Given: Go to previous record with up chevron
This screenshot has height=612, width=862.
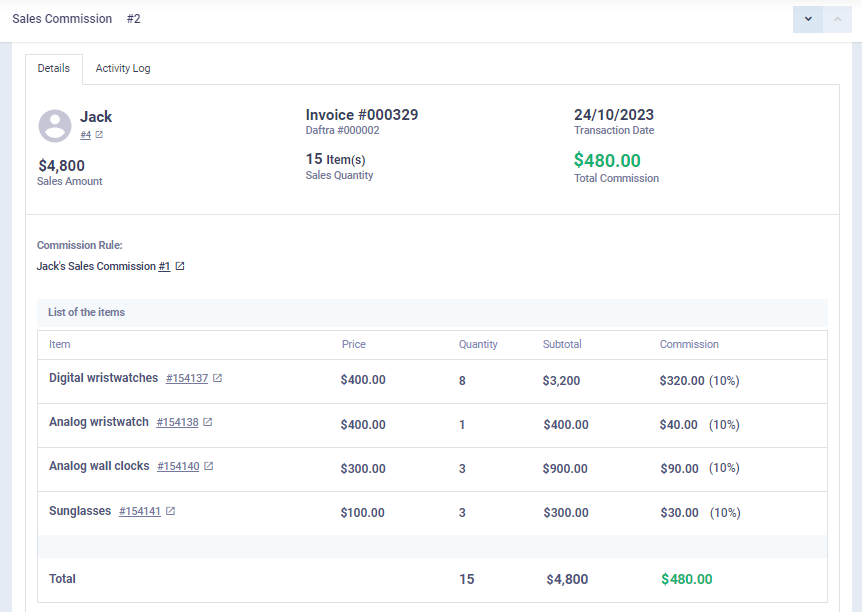Looking at the screenshot, I should [x=837, y=19].
